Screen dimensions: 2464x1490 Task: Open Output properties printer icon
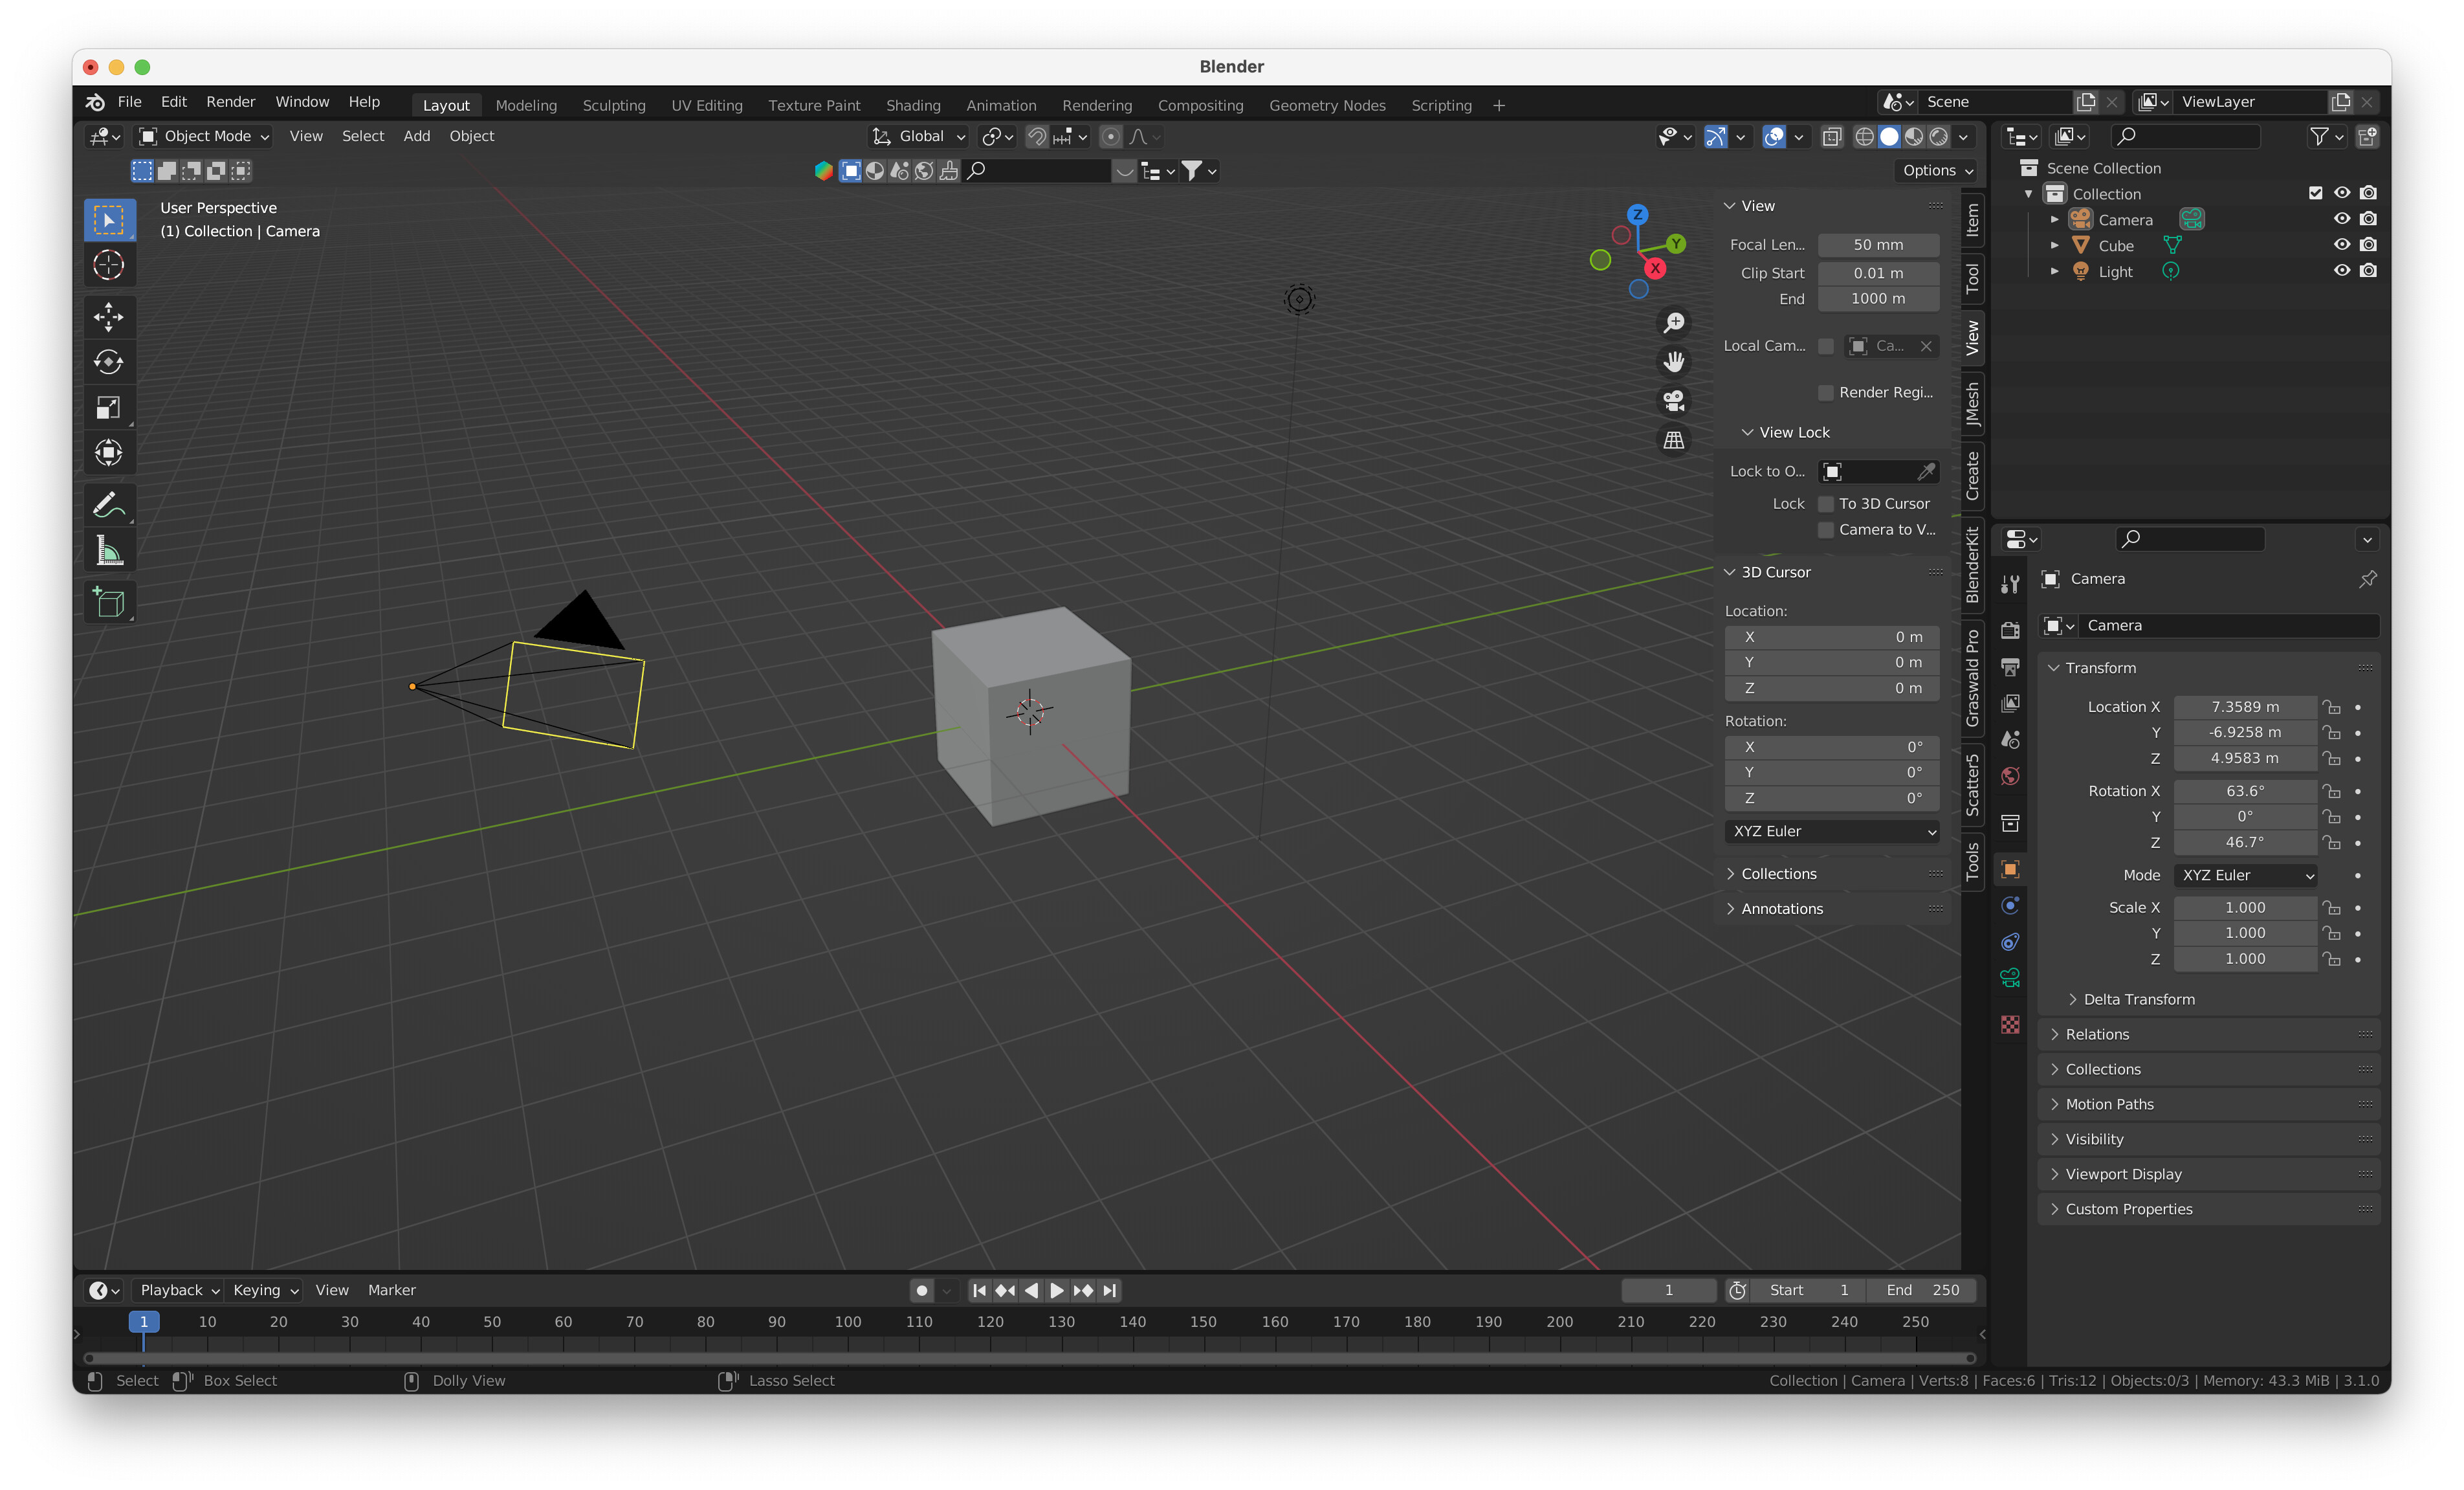[x=2010, y=667]
